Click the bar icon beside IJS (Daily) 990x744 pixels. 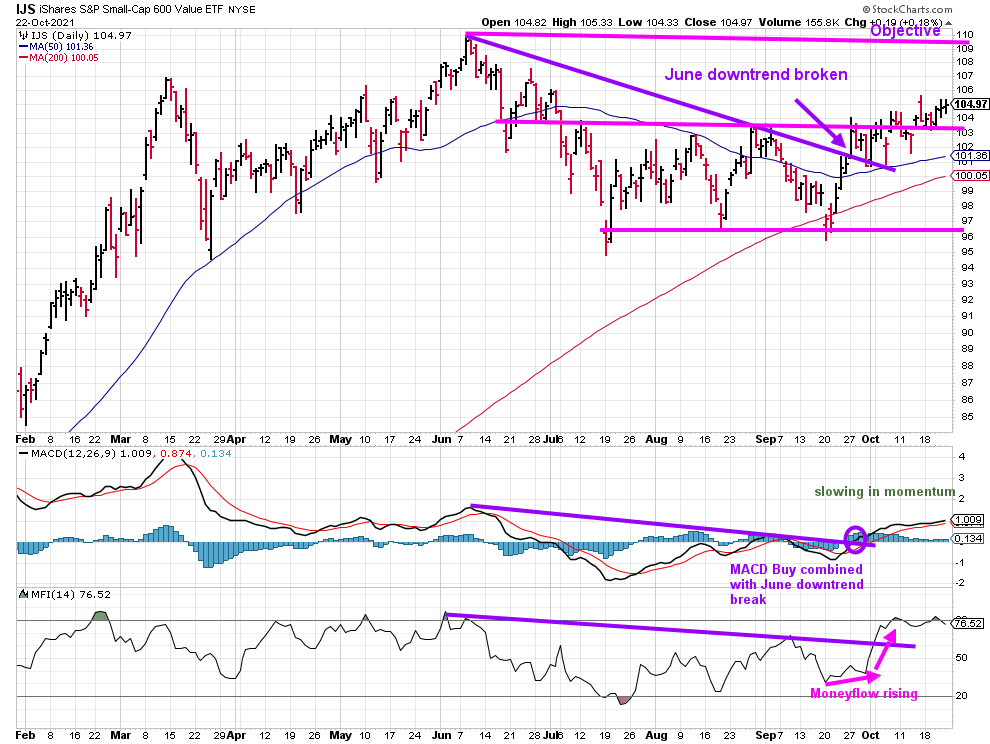point(25,35)
